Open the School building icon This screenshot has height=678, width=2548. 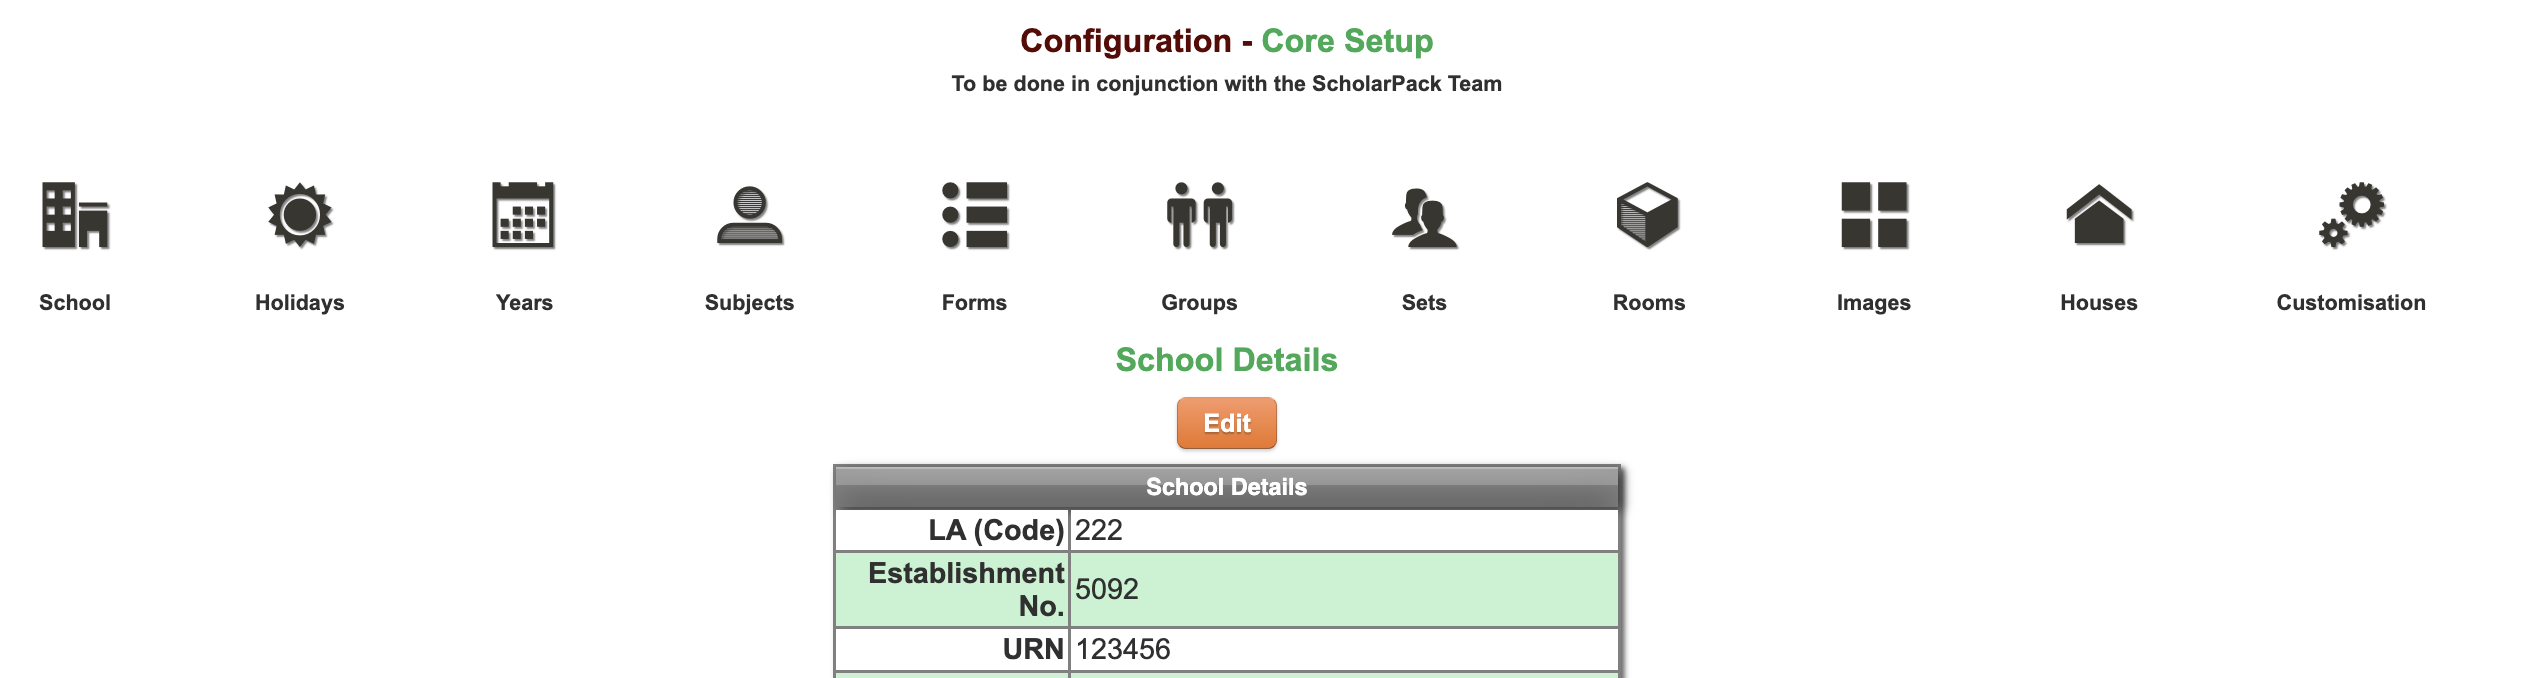[75, 215]
